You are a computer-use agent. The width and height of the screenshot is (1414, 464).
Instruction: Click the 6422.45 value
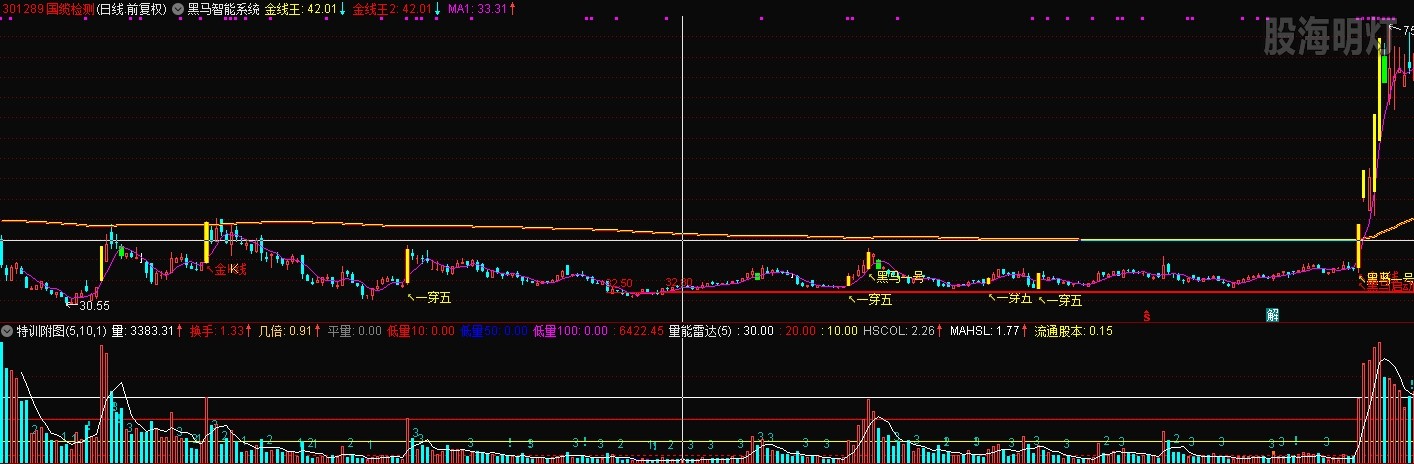(642, 330)
